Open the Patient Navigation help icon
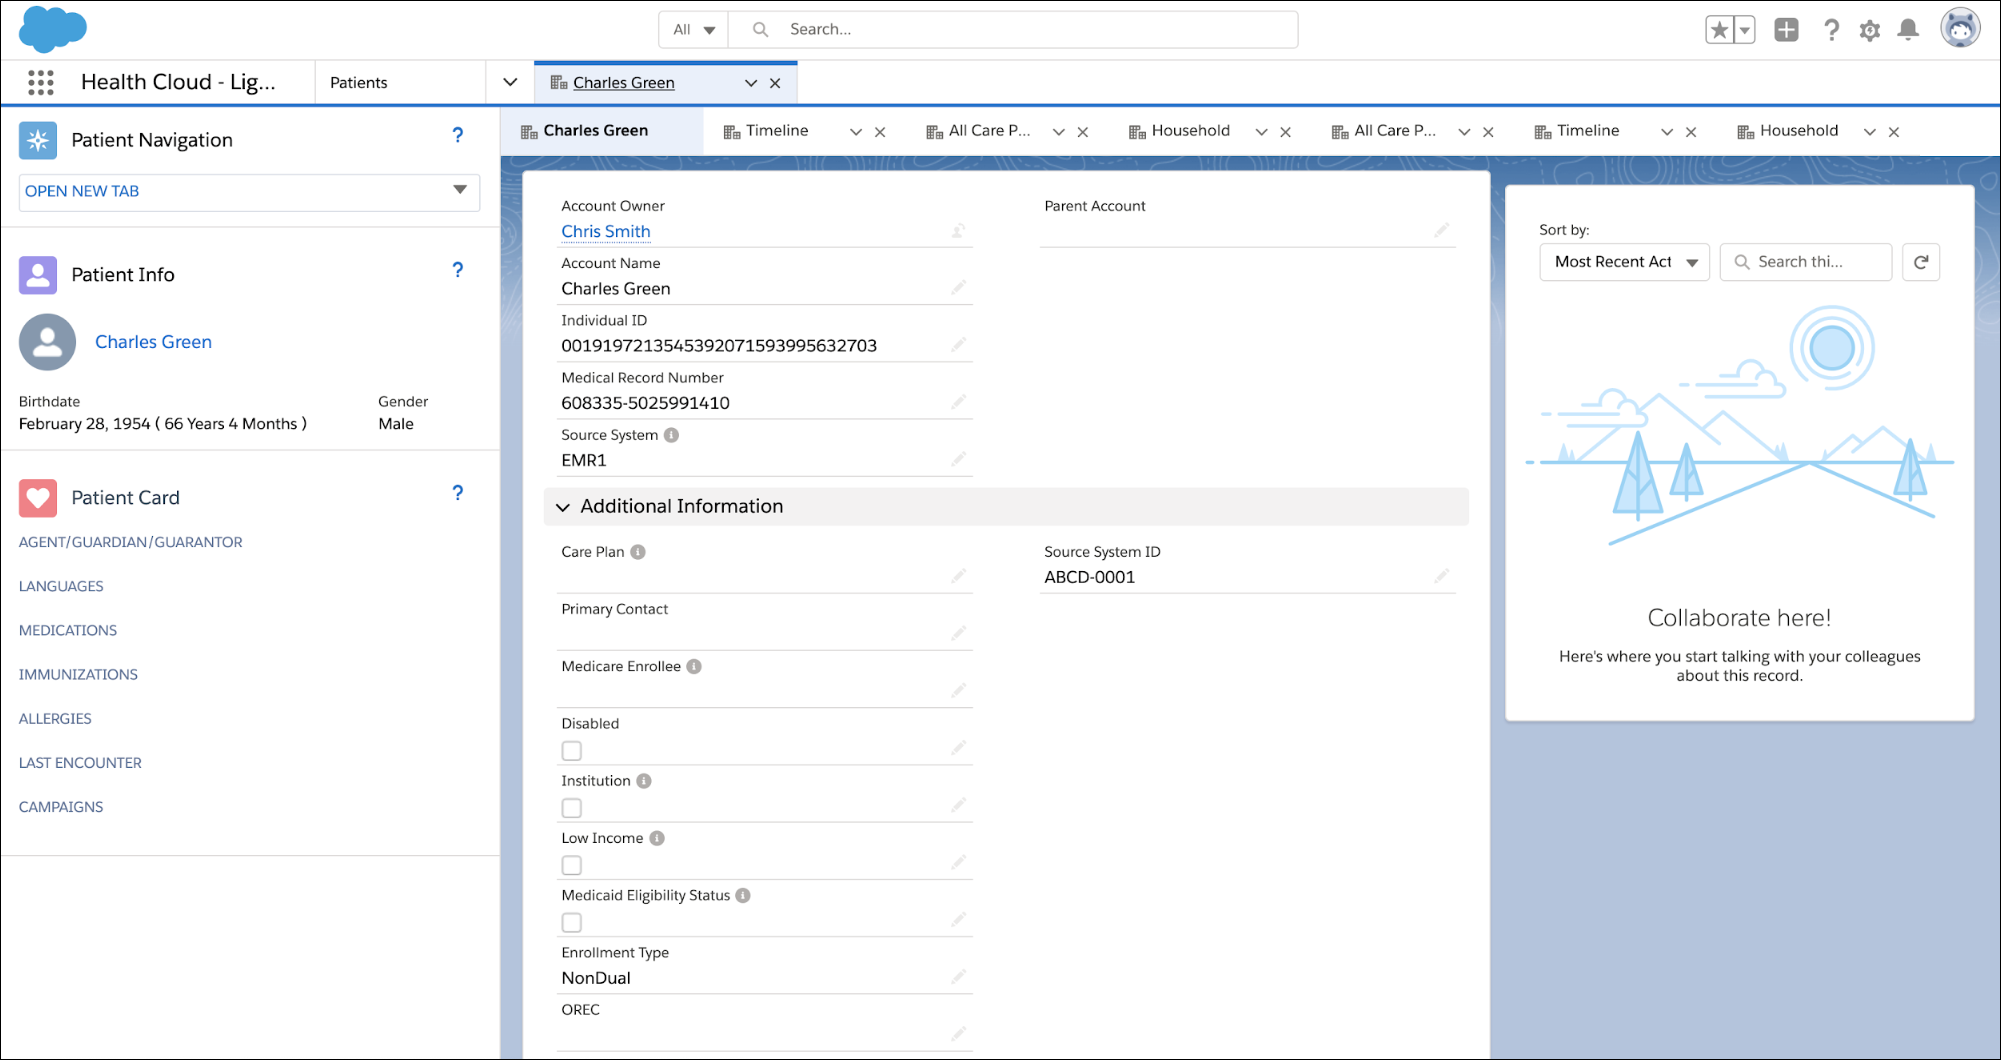This screenshot has height=1060, width=2001. tap(457, 135)
